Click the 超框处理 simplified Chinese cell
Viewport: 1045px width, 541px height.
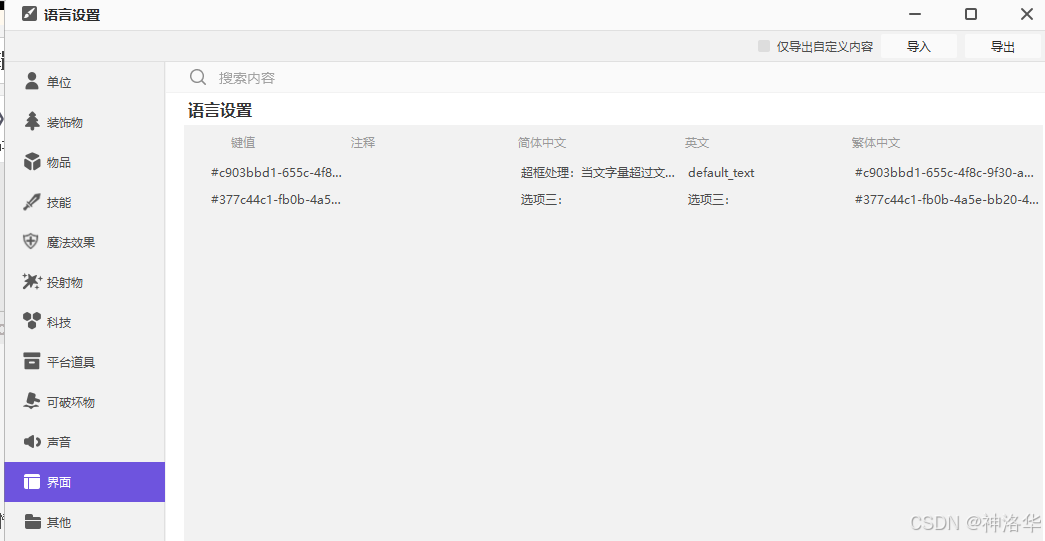pyautogui.click(x=598, y=173)
